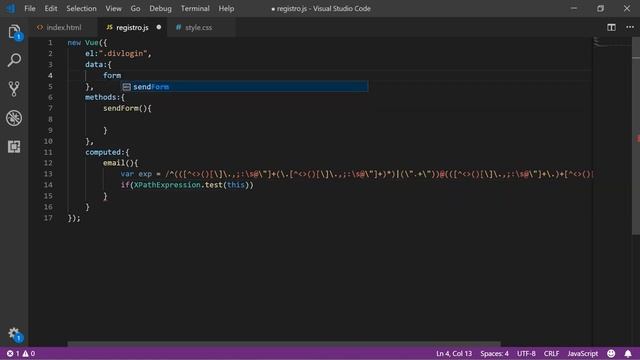
Task: Click the split editor icon
Action: (x=611, y=27)
